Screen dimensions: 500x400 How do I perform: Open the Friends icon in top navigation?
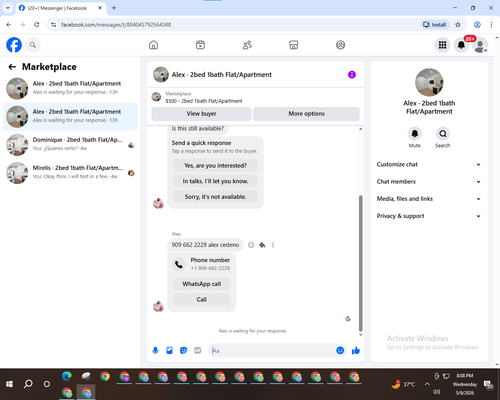point(247,45)
